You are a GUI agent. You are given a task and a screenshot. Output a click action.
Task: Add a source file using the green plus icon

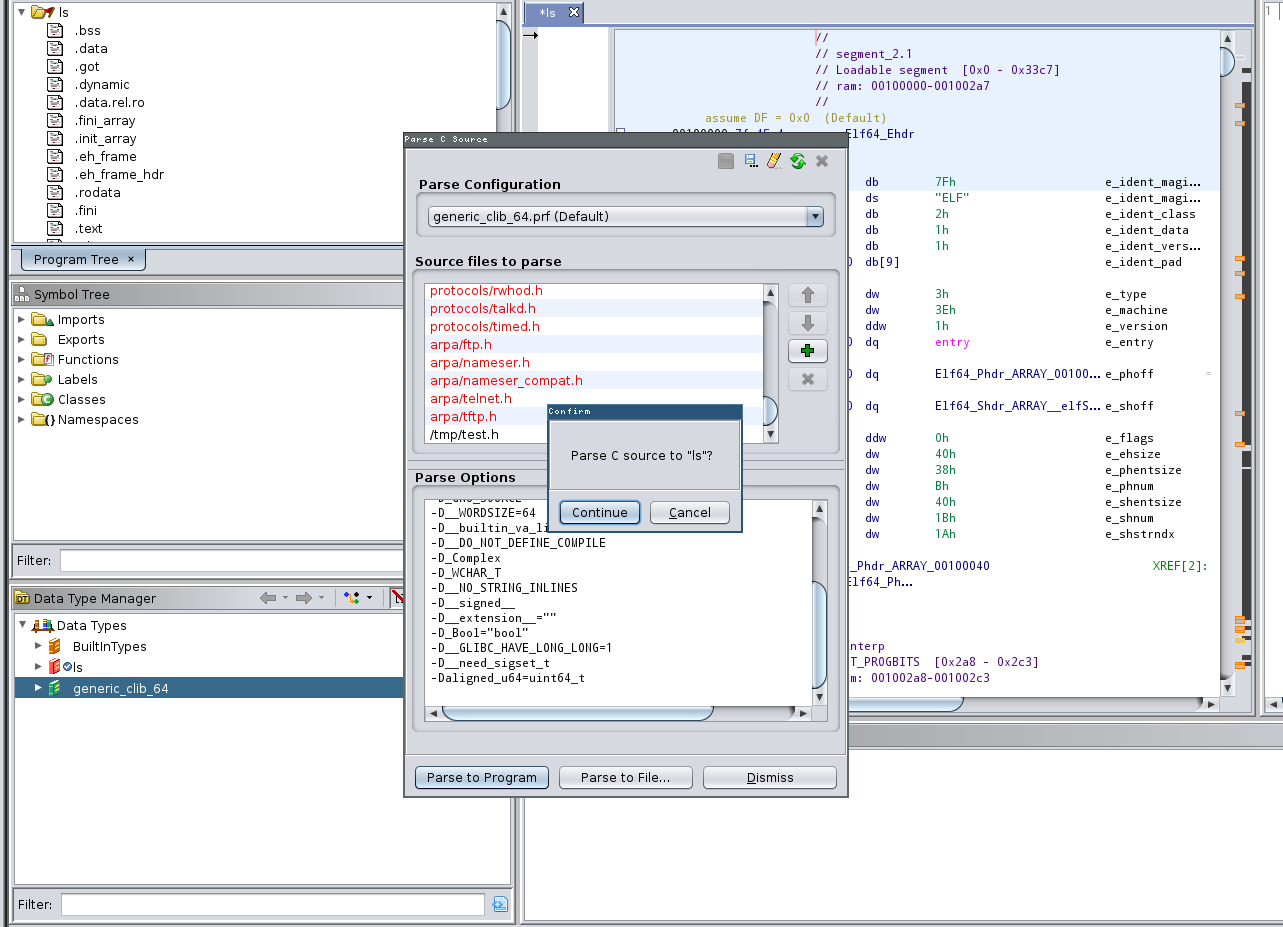click(x=807, y=351)
